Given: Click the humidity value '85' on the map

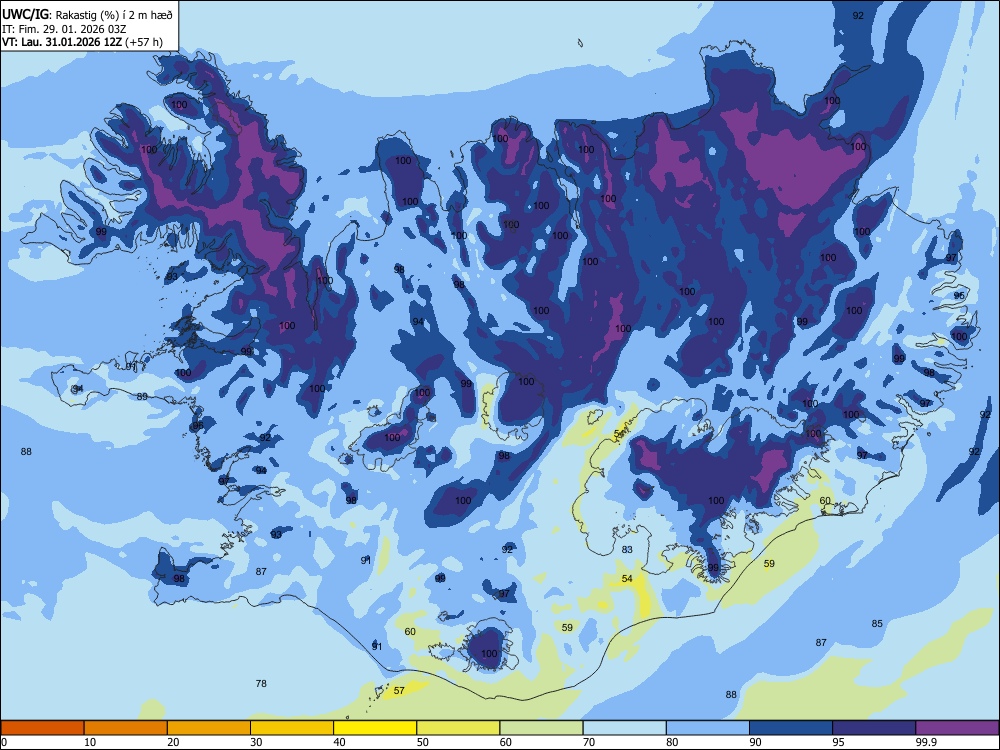Looking at the screenshot, I should pyautogui.click(x=877, y=624).
